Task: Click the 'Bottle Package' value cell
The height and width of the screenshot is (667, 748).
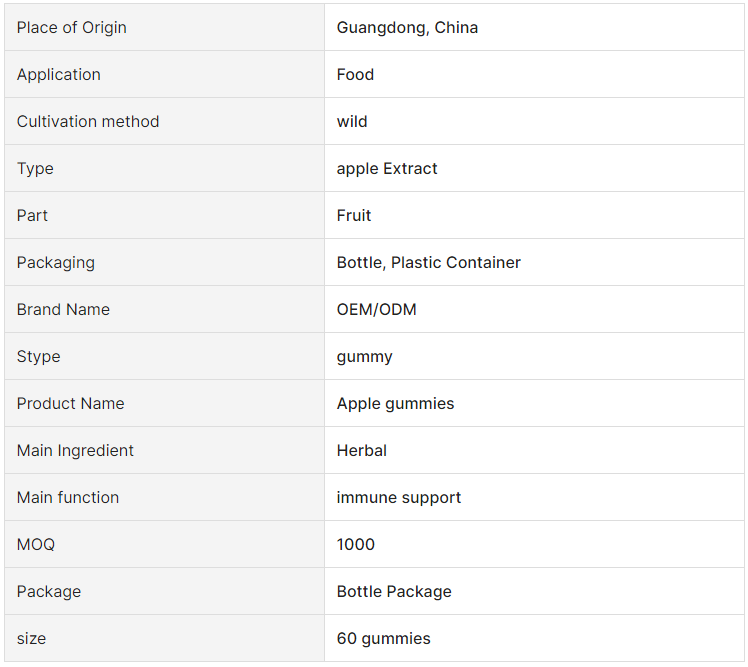Action: tap(394, 592)
